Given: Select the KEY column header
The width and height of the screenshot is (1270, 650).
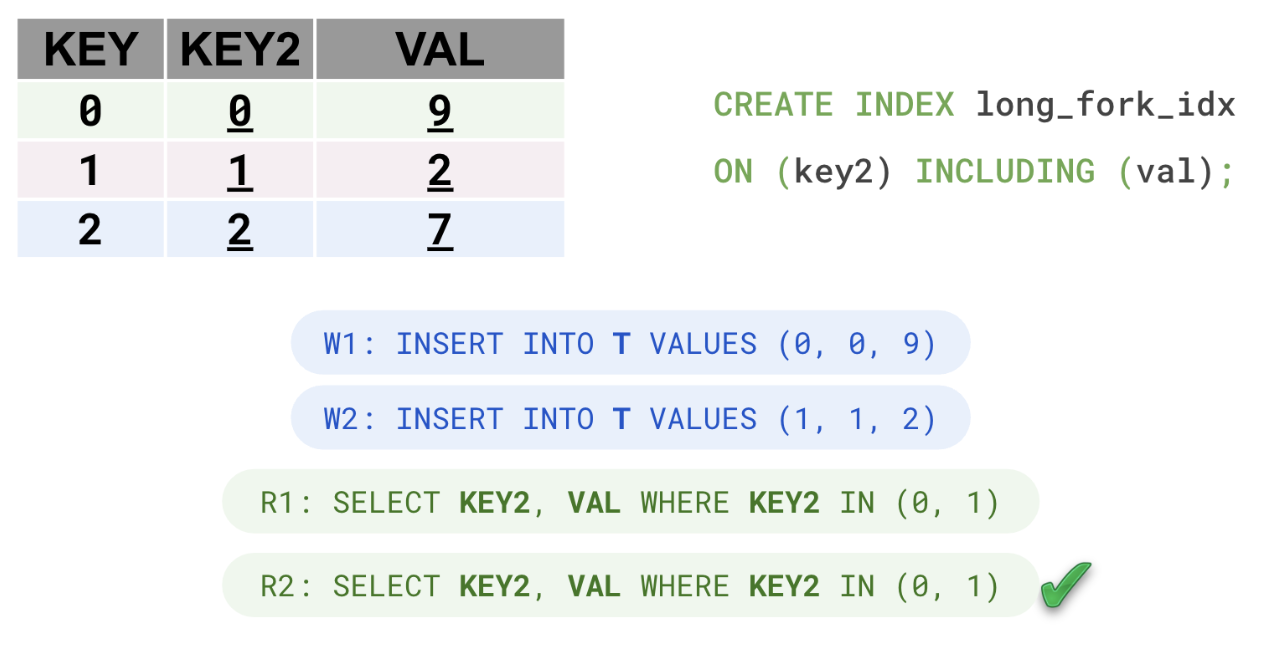Looking at the screenshot, I should click(x=90, y=50).
